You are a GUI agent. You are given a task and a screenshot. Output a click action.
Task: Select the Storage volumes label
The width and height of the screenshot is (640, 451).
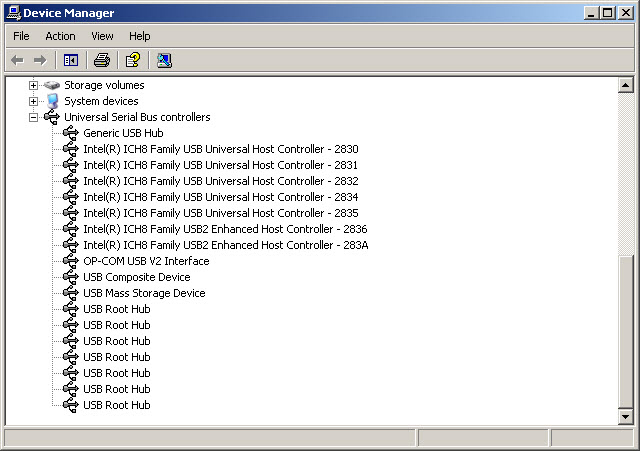[x=104, y=85]
